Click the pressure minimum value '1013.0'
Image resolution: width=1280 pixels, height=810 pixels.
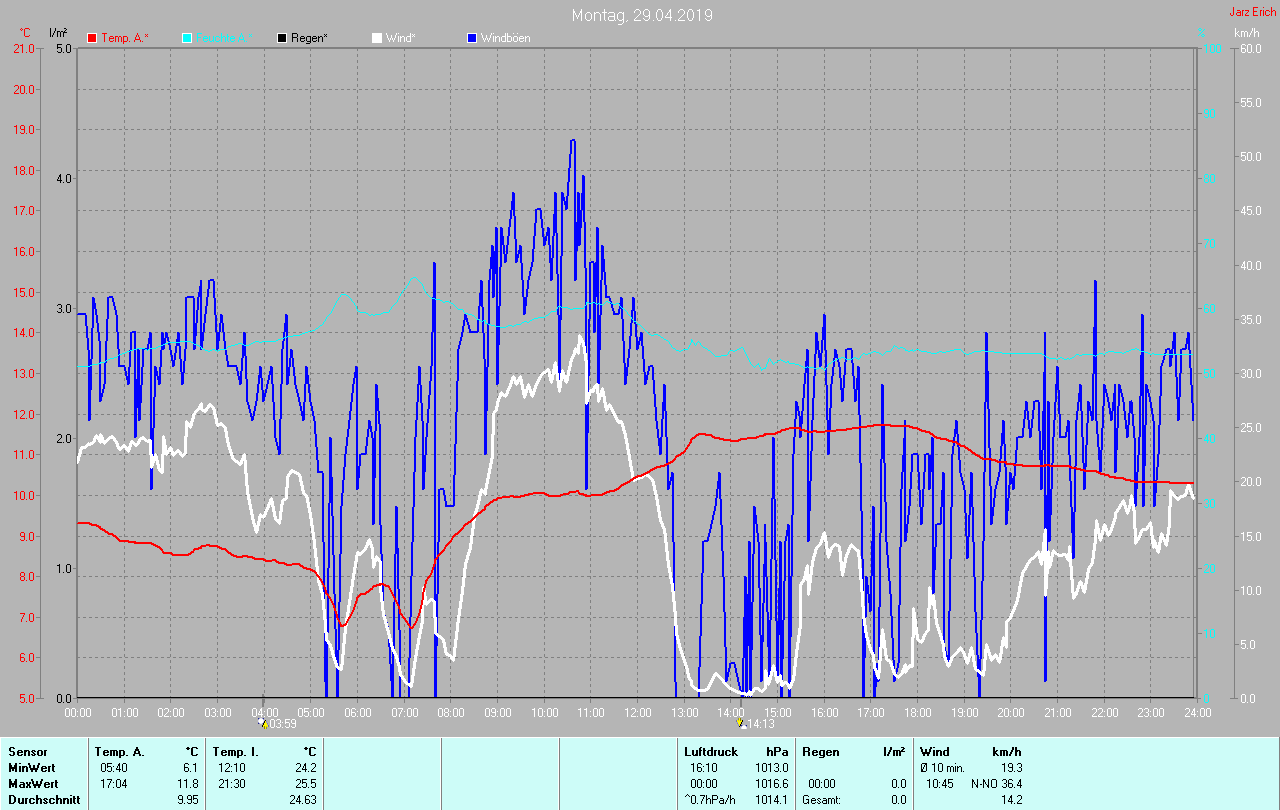tap(772, 767)
